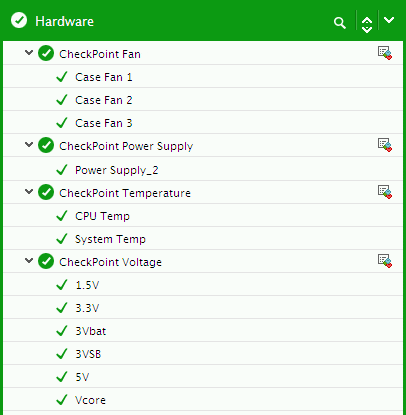Open the Hardware header dropdown chevron

pos(389,20)
